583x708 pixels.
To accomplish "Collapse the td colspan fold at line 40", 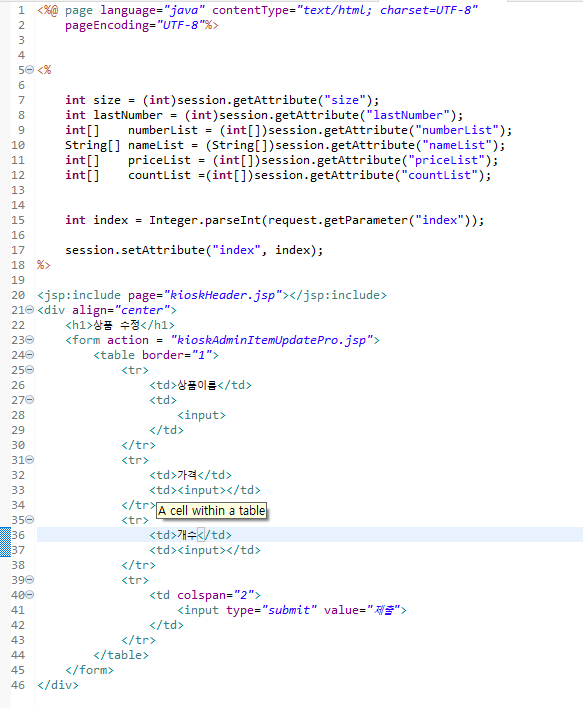I will pos(29,595).
